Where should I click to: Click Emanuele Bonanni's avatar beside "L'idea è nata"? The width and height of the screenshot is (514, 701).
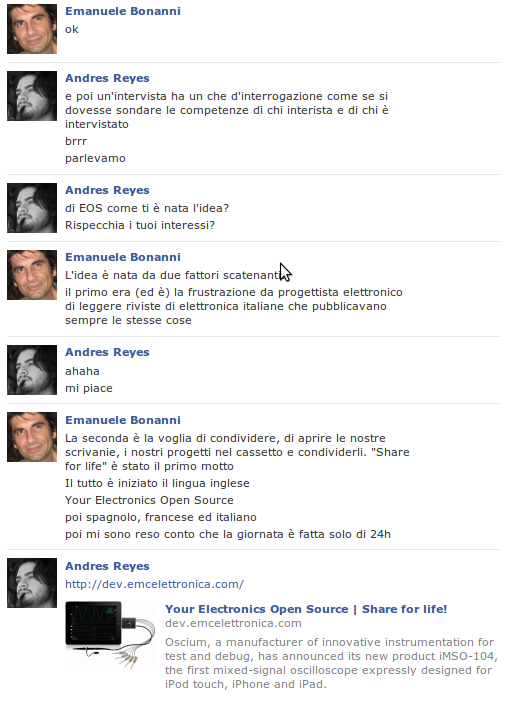(32, 275)
